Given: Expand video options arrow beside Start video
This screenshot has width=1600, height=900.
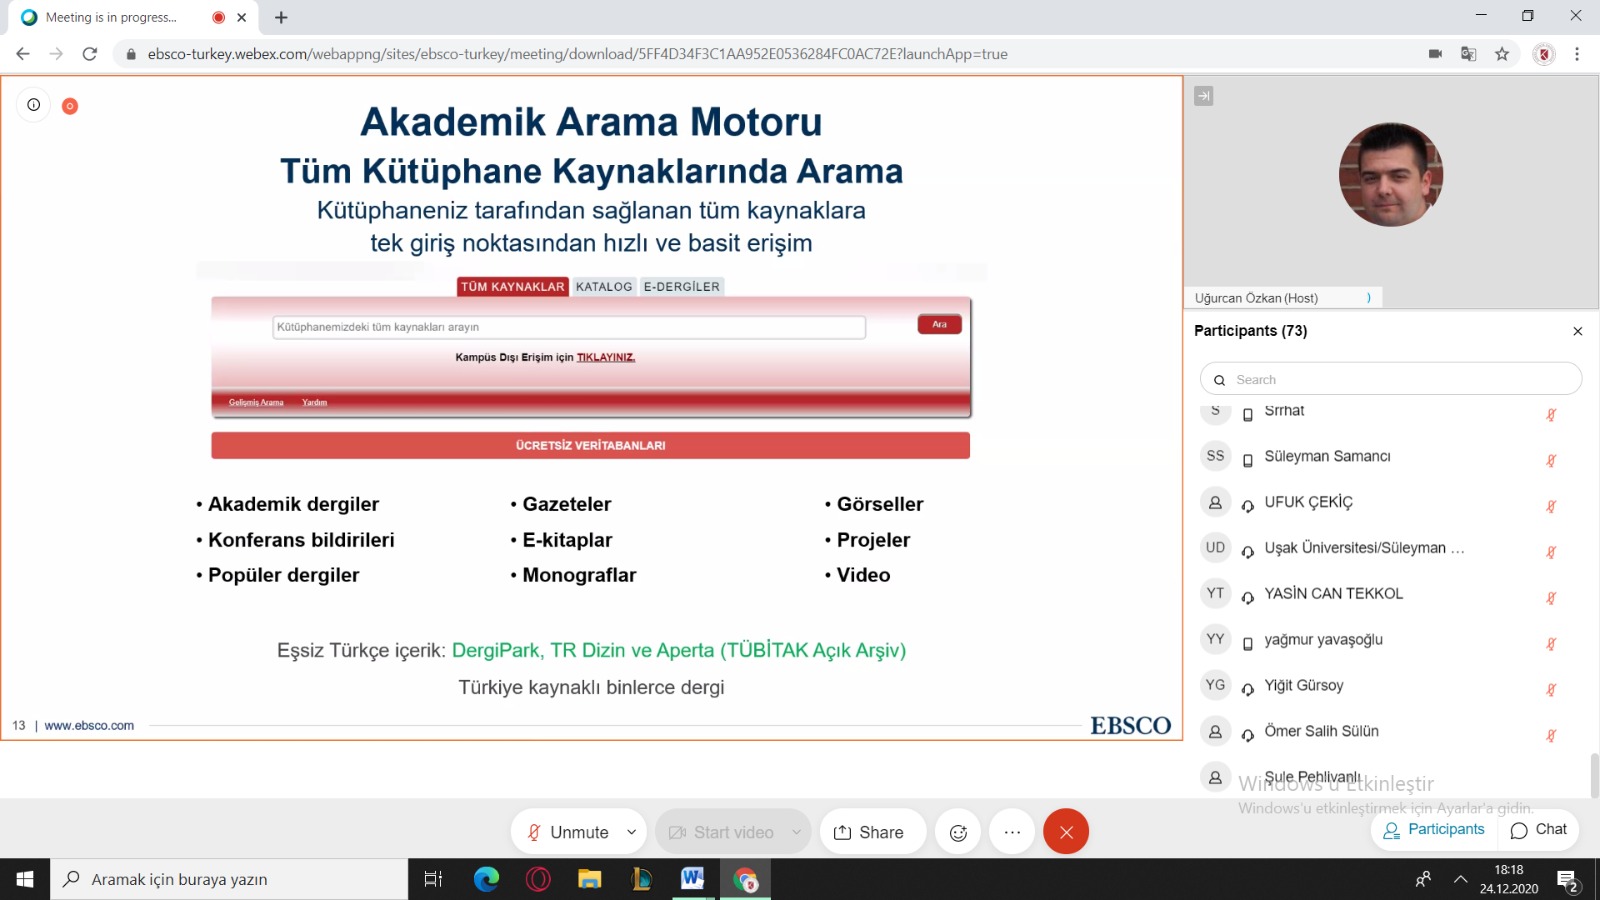Looking at the screenshot, I should (x=797, y=832).
